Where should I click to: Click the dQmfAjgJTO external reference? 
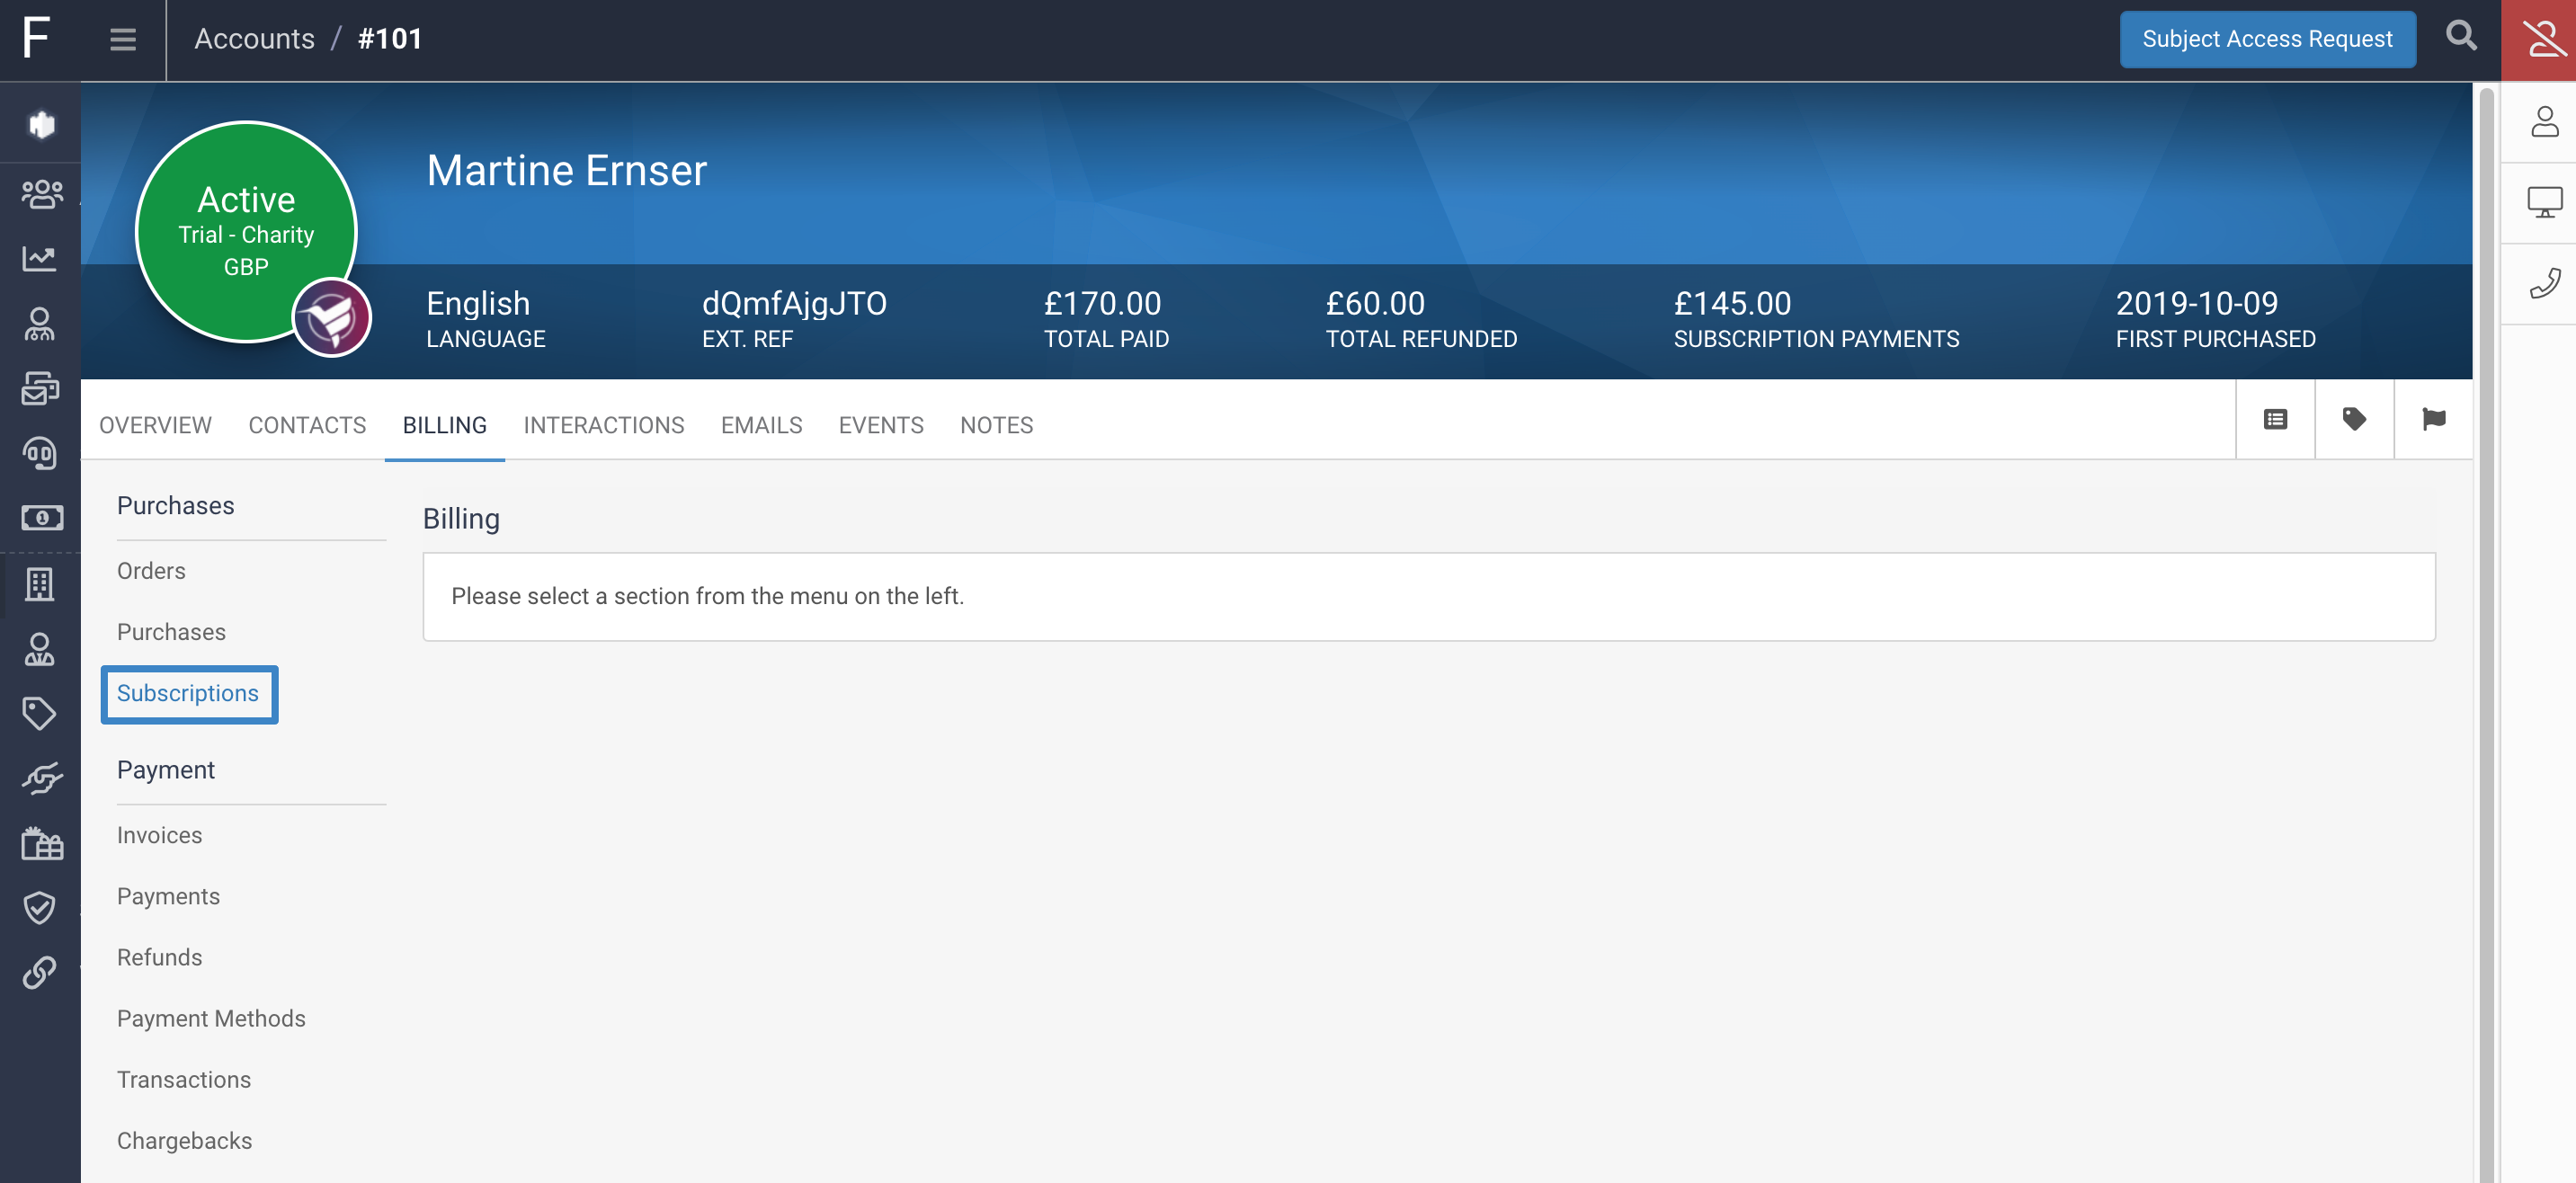(x=794, y=303)
